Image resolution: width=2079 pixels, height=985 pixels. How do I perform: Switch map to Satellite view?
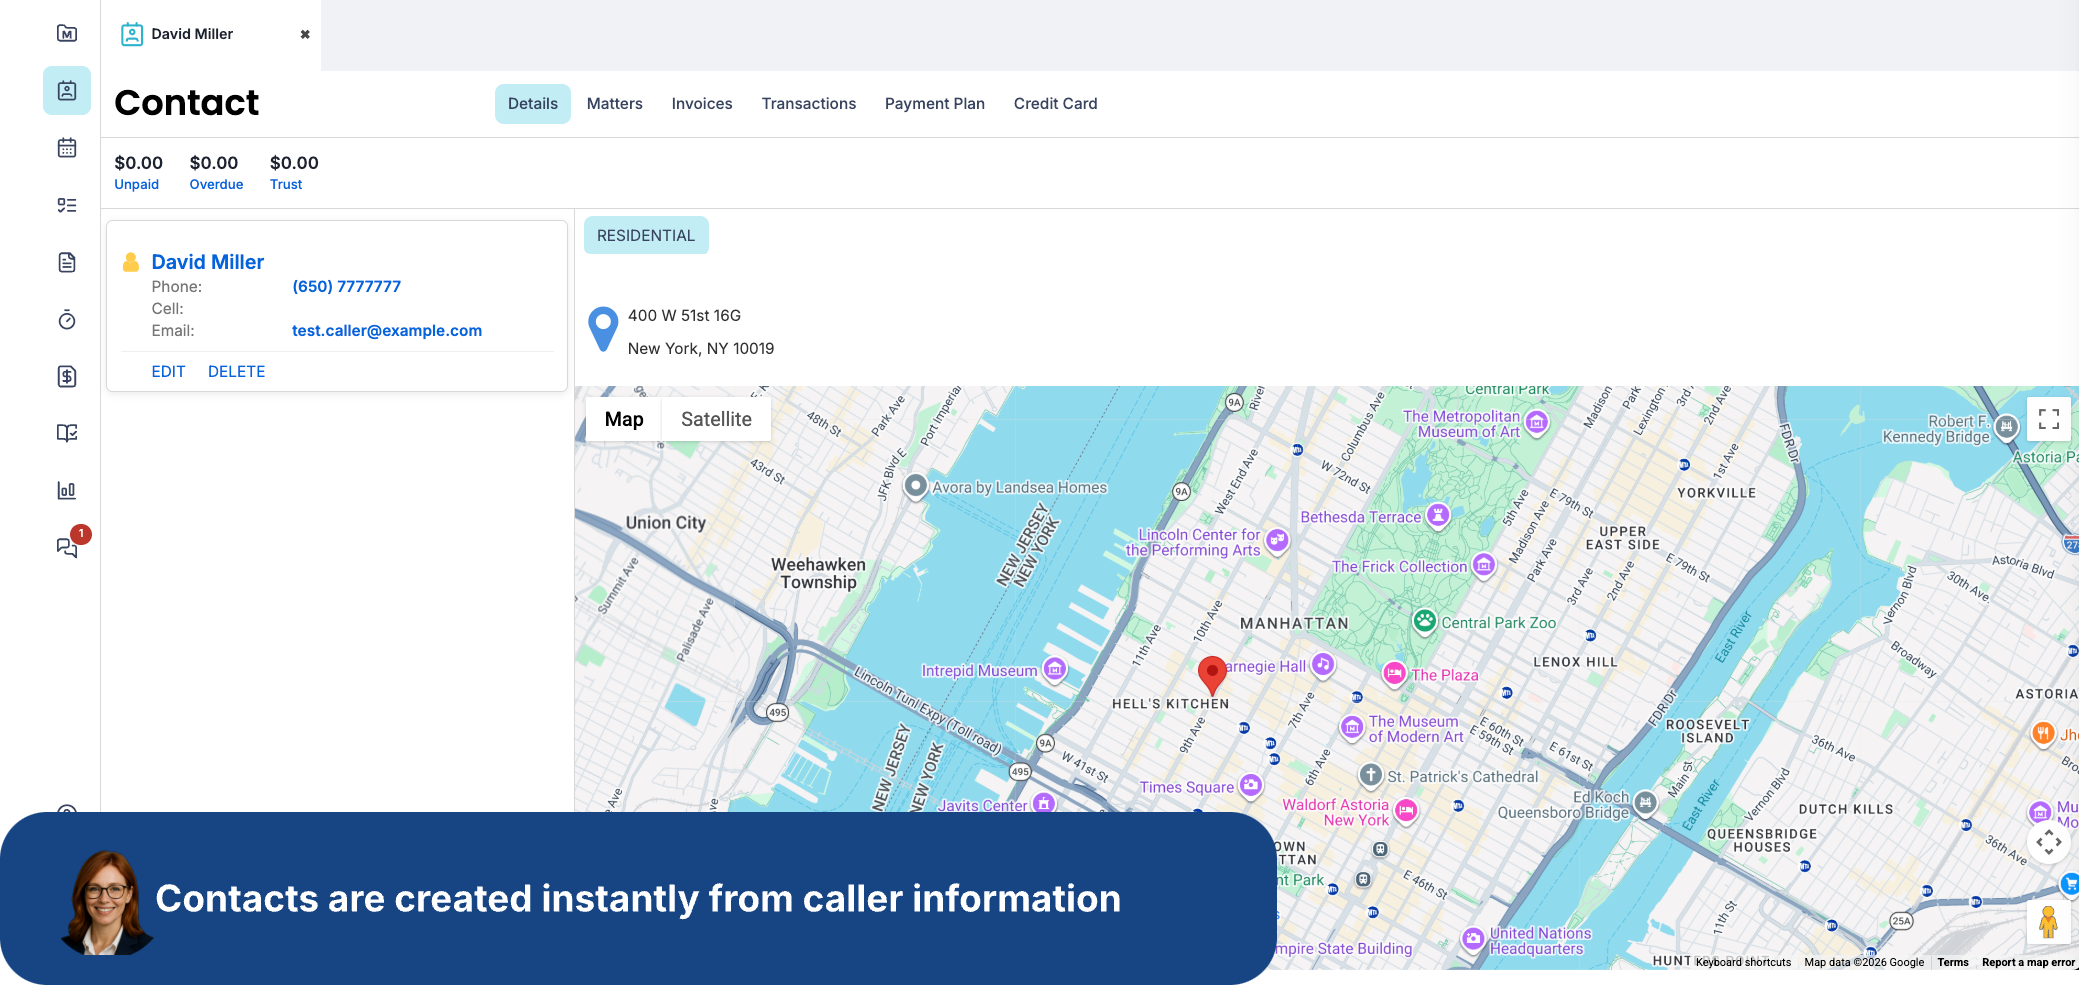716,420
